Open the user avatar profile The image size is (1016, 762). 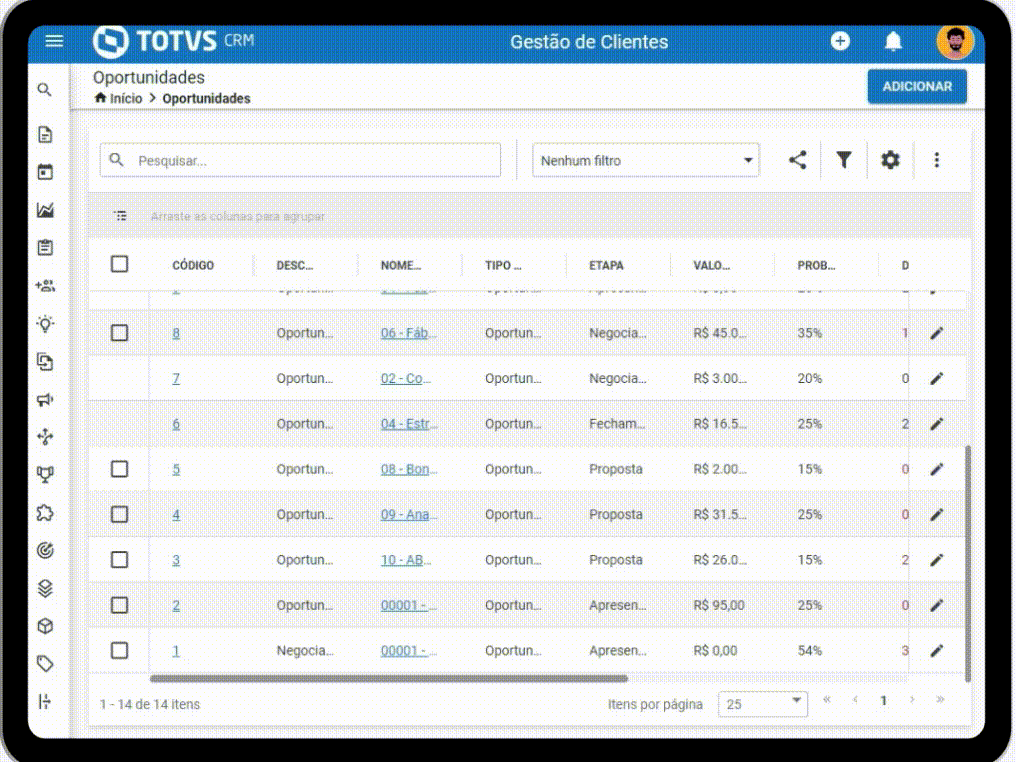point(954,42)
